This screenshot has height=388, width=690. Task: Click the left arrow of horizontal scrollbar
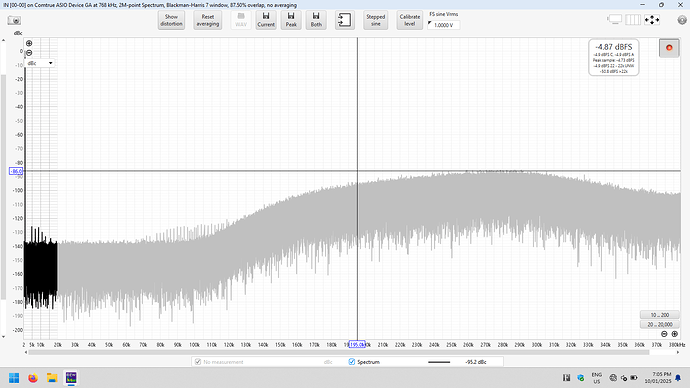(x=26, y=352)
